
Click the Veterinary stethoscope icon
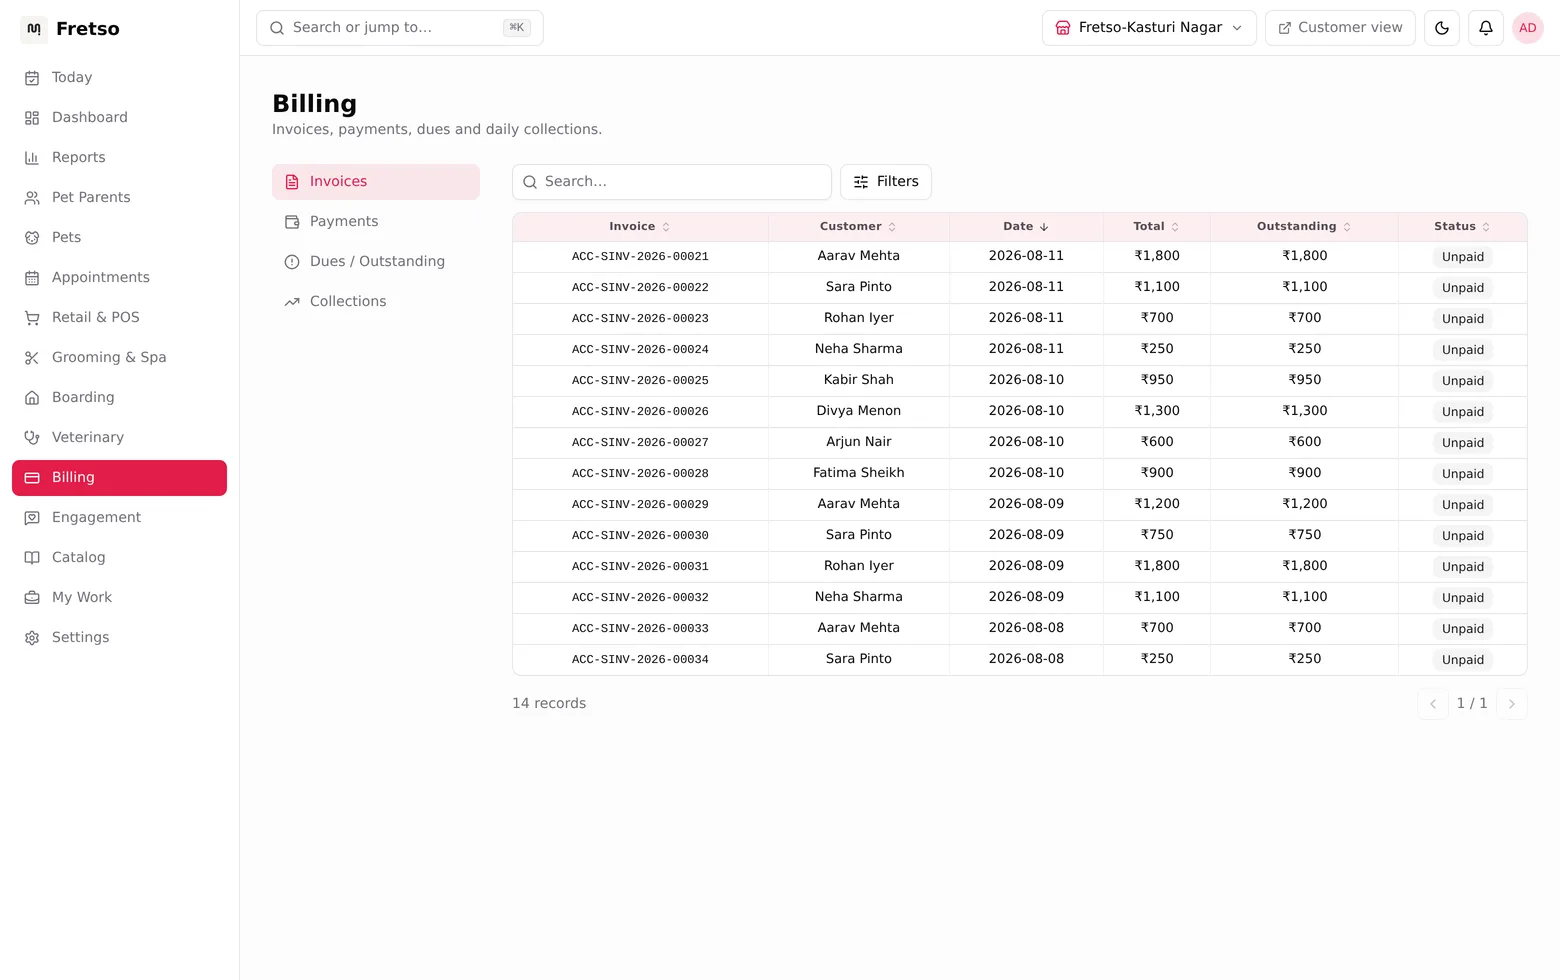tap(32, 438)
